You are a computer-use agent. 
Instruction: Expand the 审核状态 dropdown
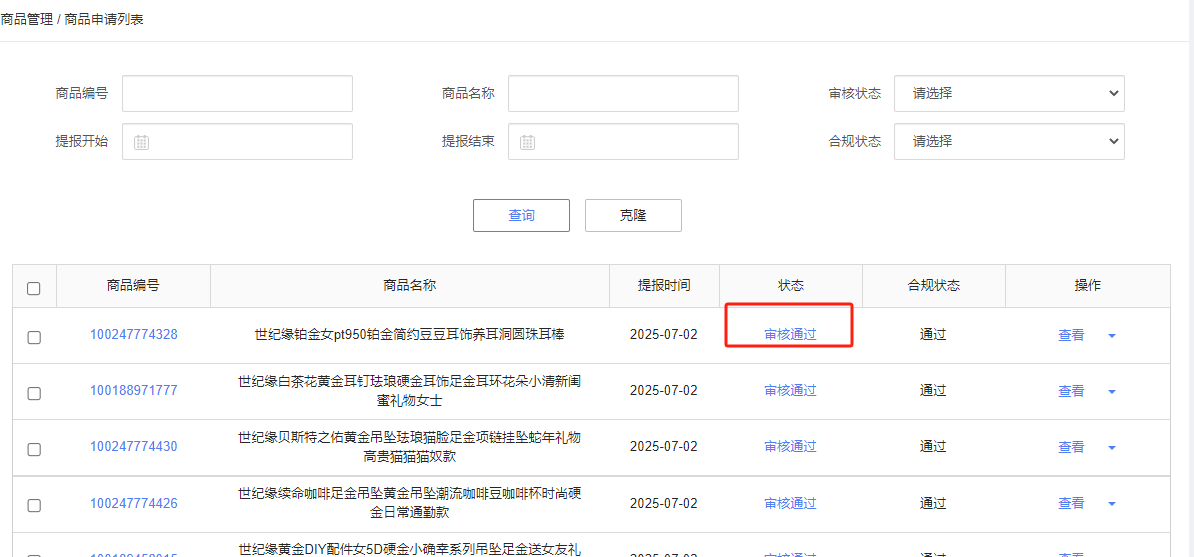1008,94
